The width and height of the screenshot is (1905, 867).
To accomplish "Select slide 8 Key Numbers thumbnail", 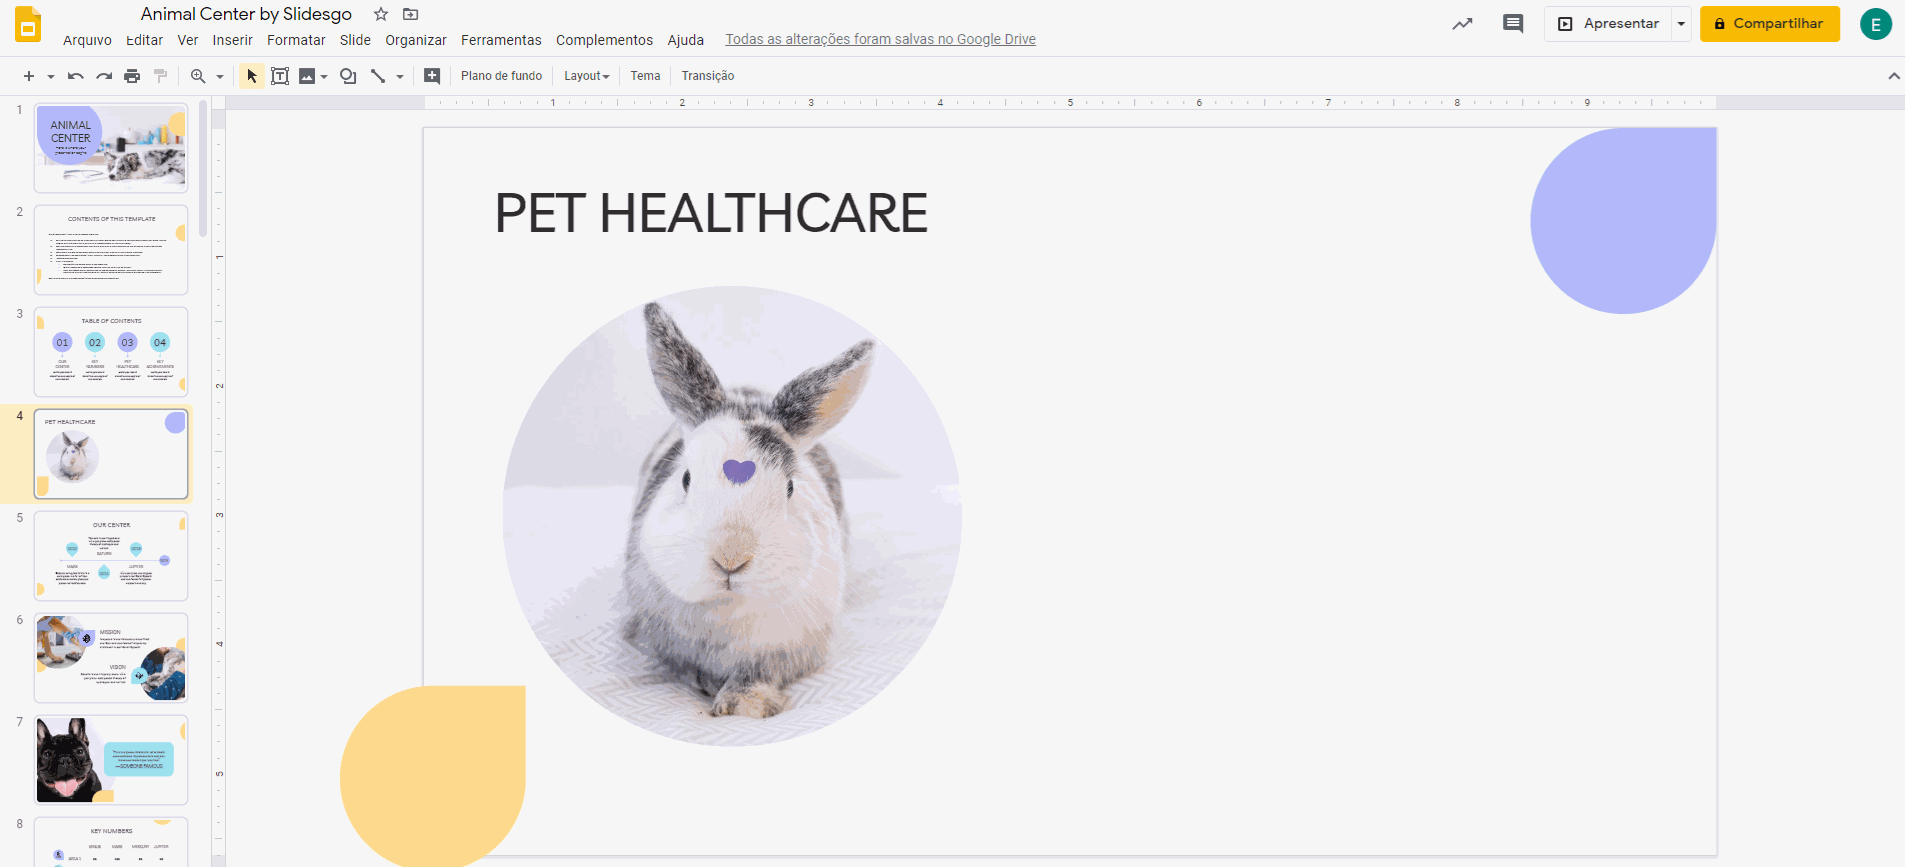I will click(111, 842).
